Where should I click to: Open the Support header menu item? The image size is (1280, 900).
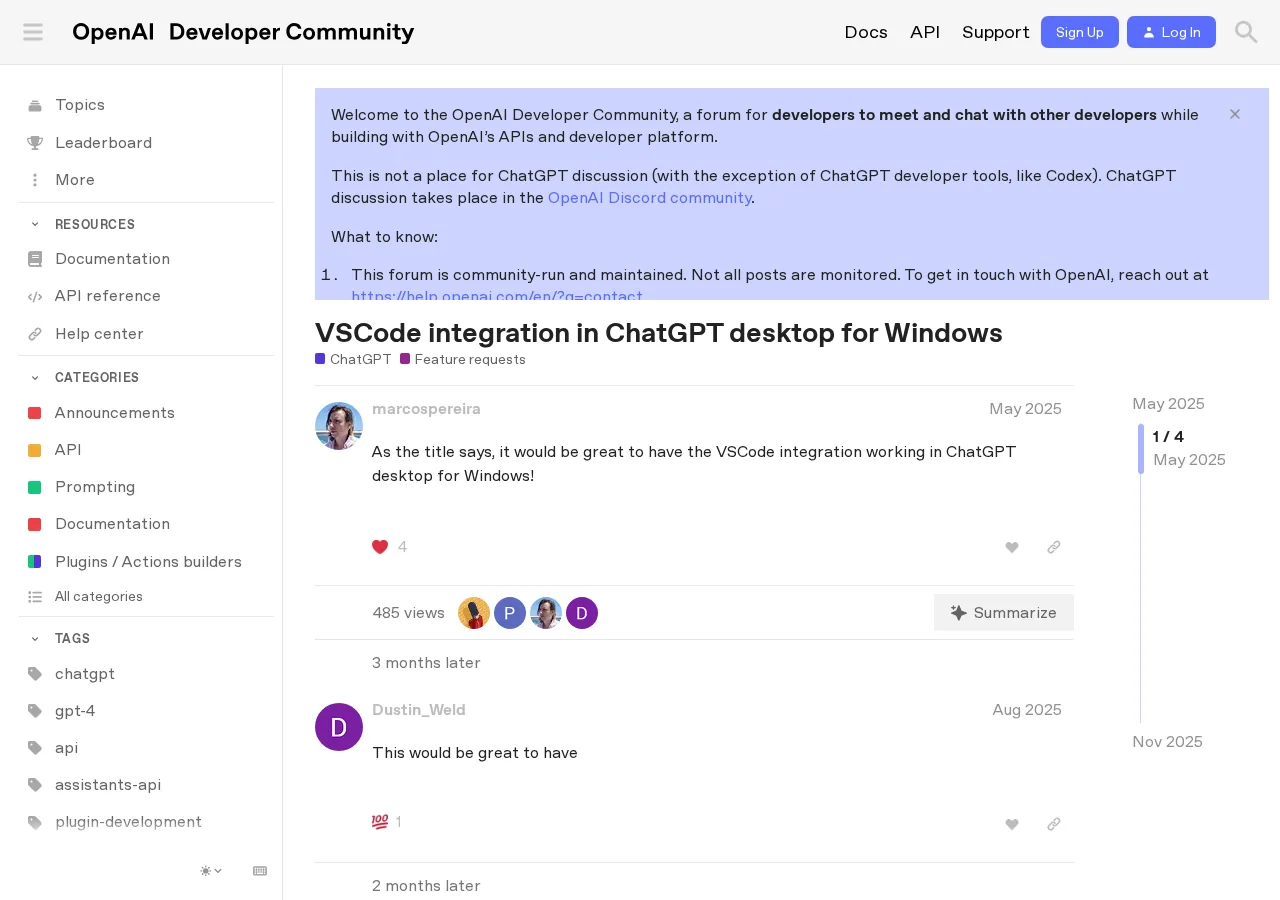[996, 32]
